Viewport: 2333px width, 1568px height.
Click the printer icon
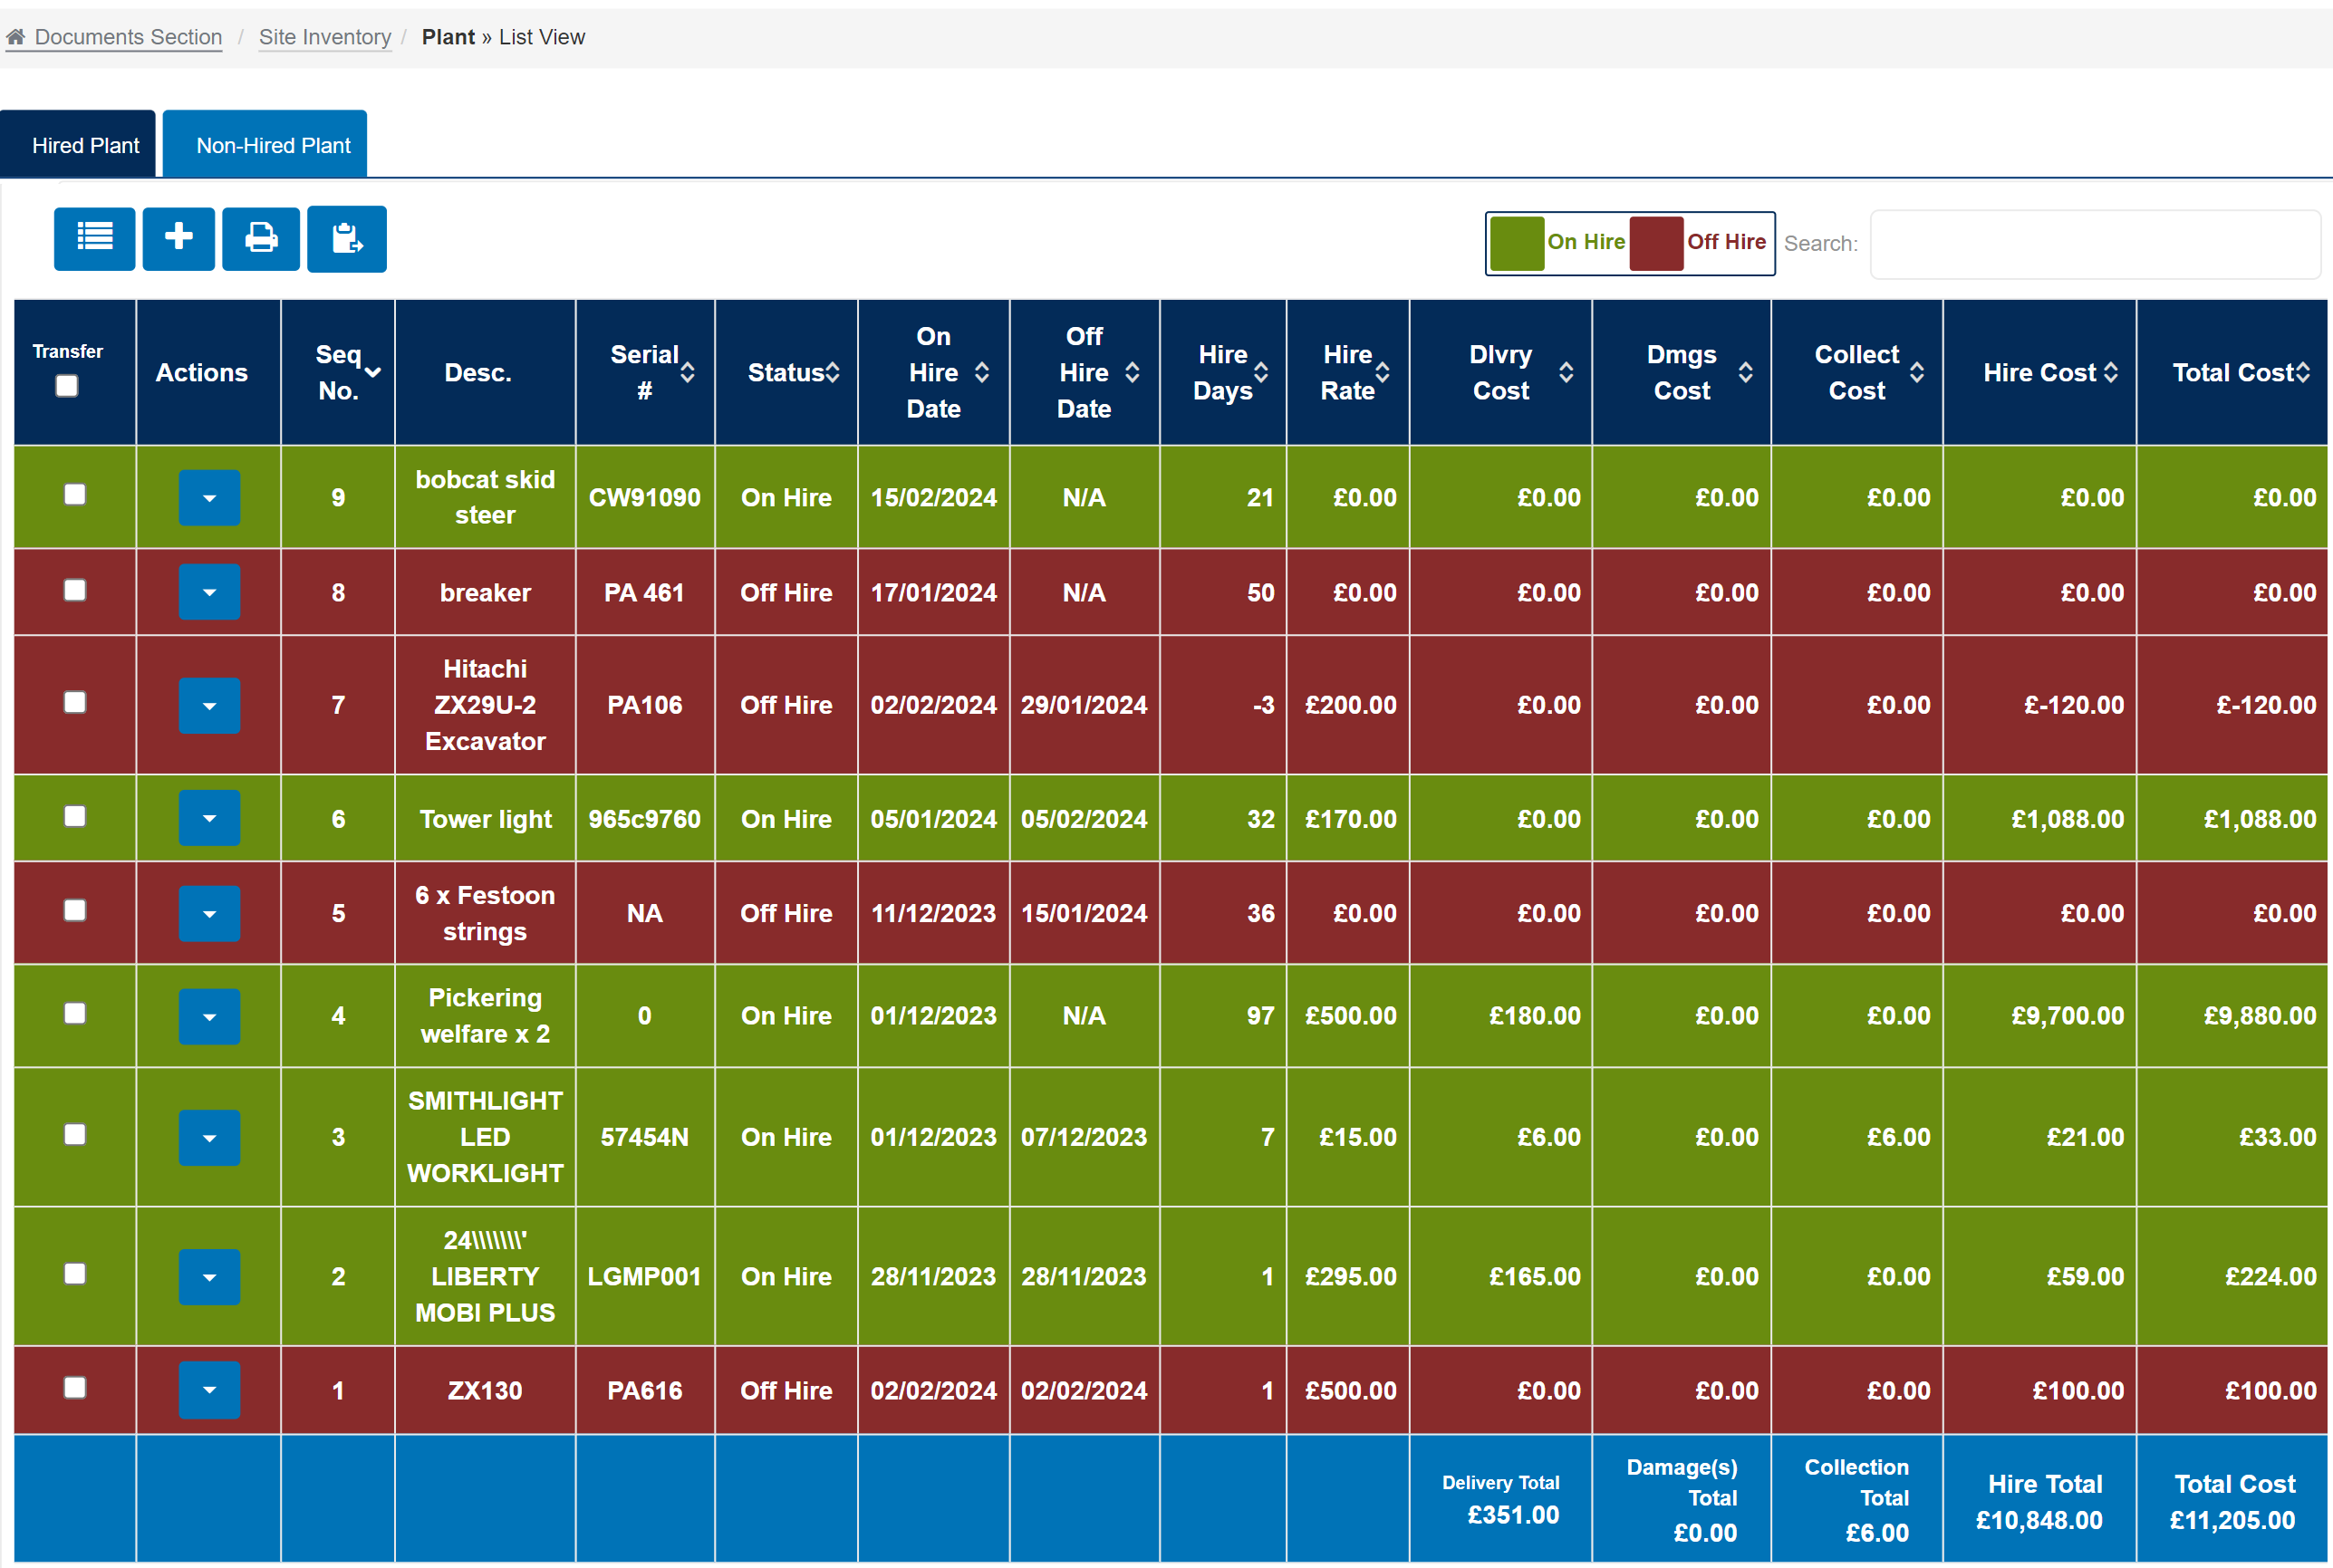[x=260, y=238]
